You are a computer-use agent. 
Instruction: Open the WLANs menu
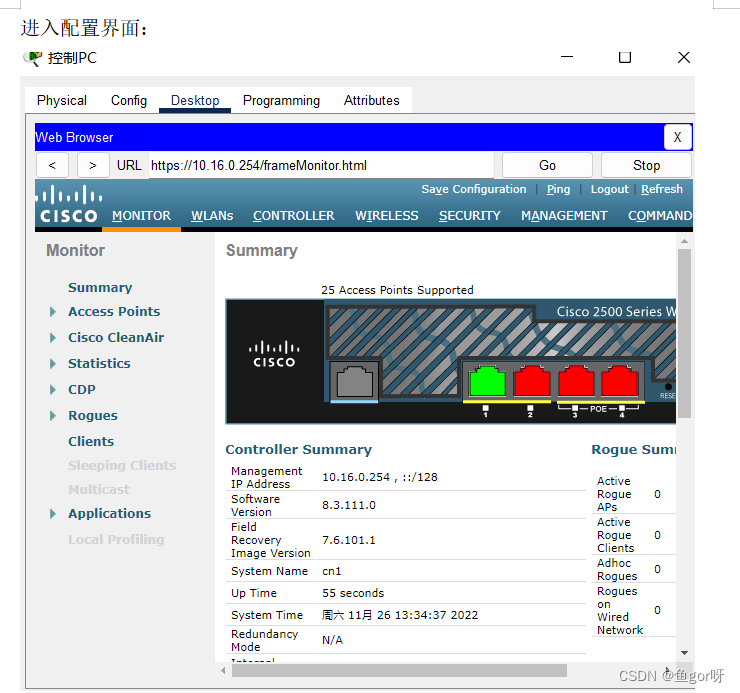(212, 216)
